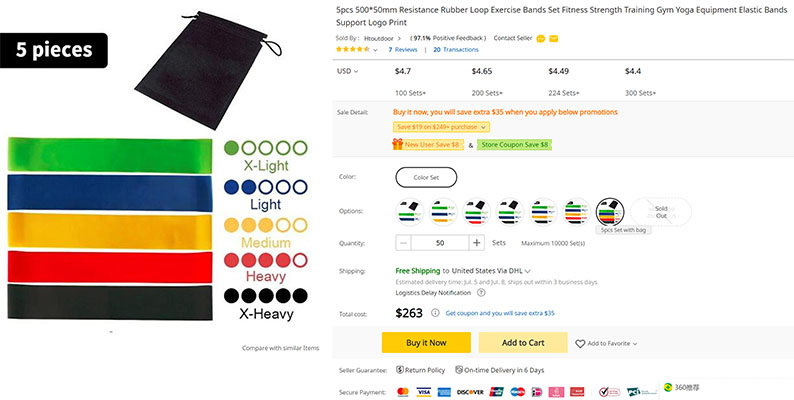The image size is (794, 400).
Task: Click the quantity input field showing 50
Action: pyautogui.click(x=441, y=243)
